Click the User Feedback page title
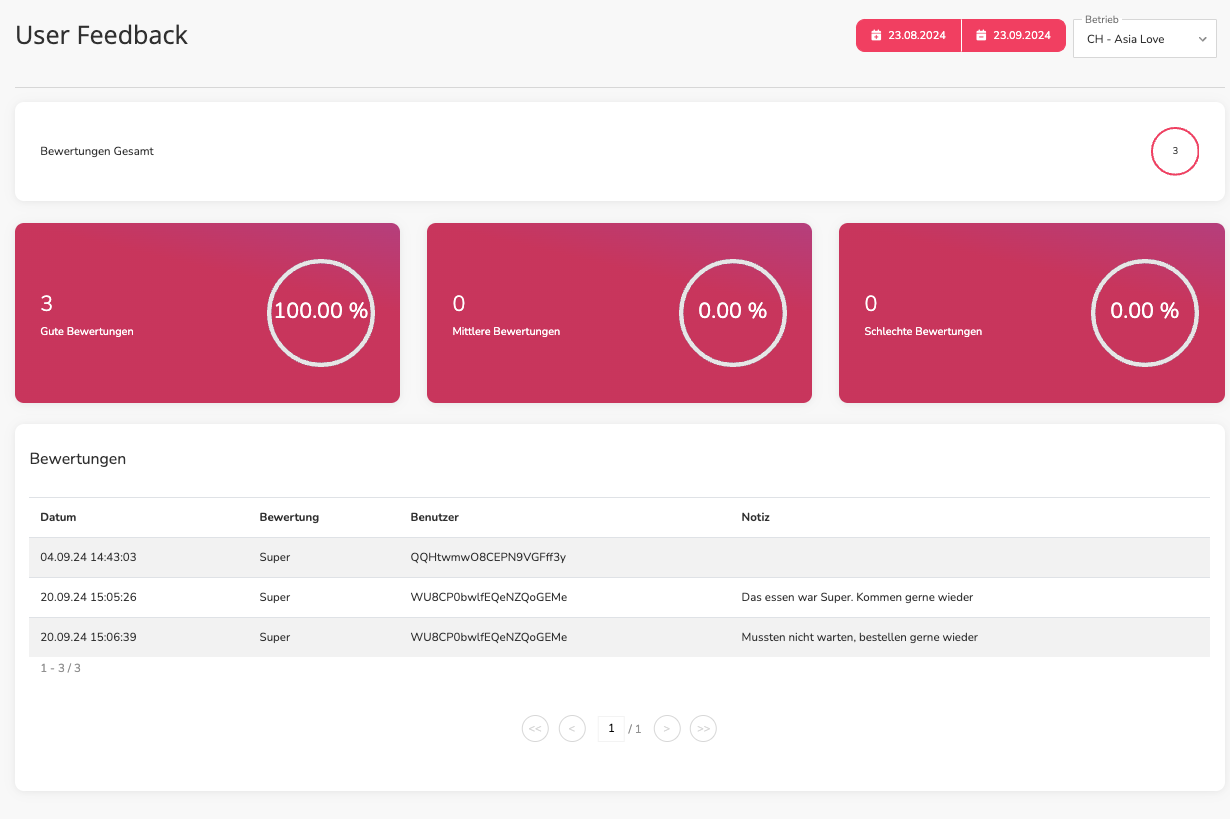This screenshot has height=819, width=1230. point(102,35)
